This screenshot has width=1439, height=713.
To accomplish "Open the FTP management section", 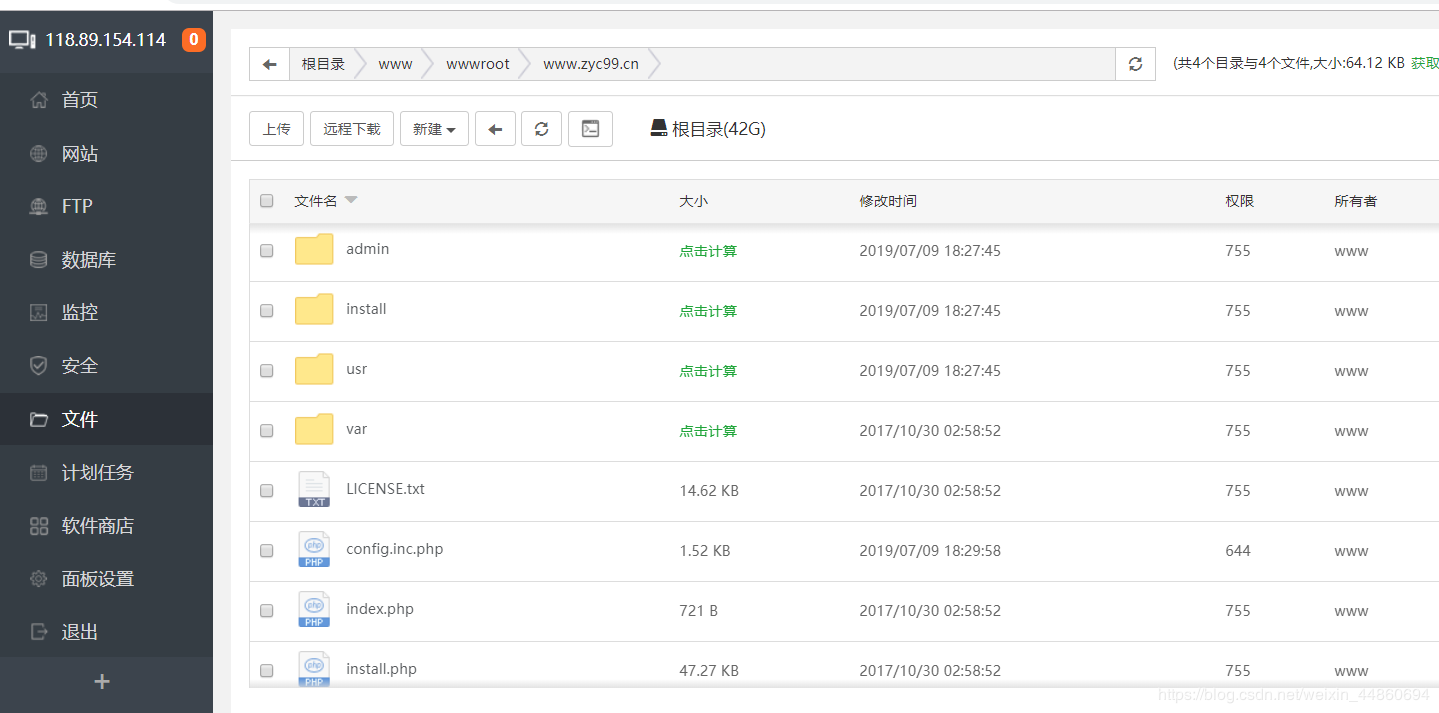I will (x=77, y=206).
